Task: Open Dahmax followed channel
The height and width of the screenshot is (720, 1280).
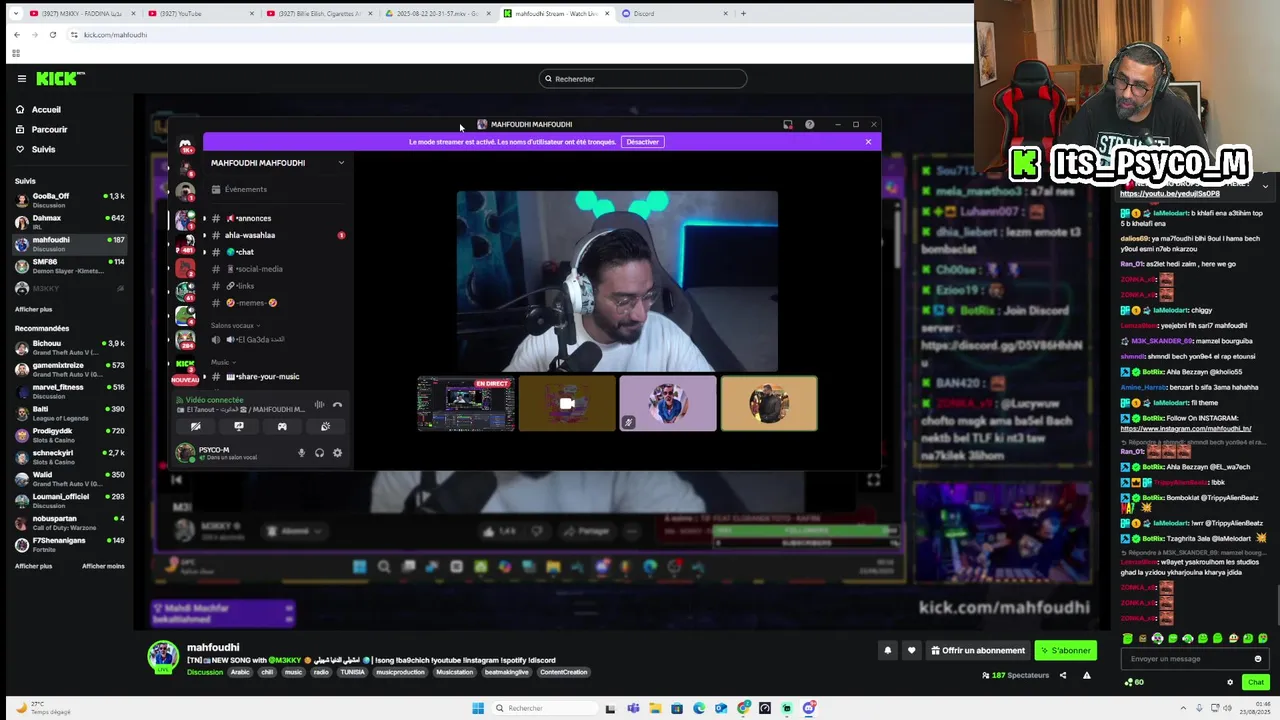Action: [70, 222]
